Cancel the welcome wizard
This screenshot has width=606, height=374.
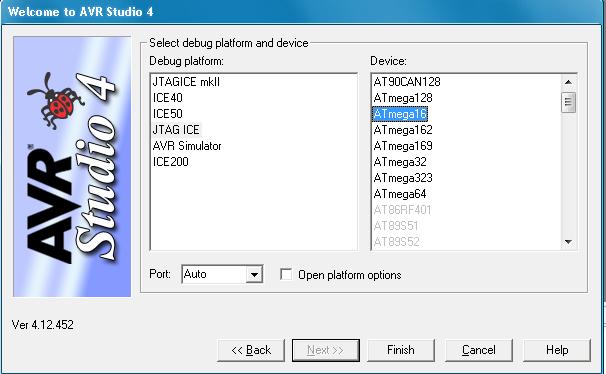tap(479, 350)
